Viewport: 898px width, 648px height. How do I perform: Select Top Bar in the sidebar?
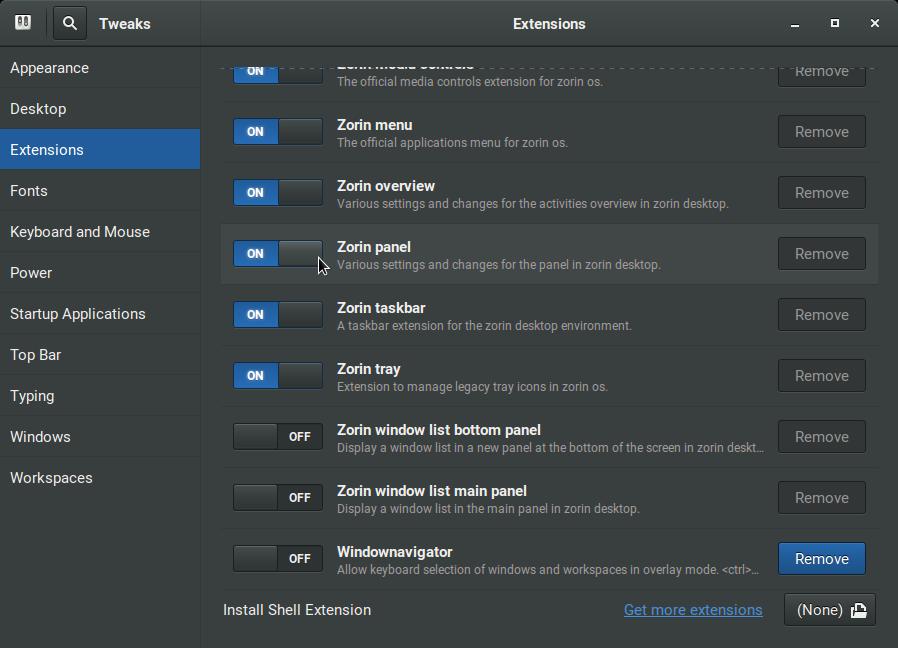pyautogui.click(x=36, y=355)
